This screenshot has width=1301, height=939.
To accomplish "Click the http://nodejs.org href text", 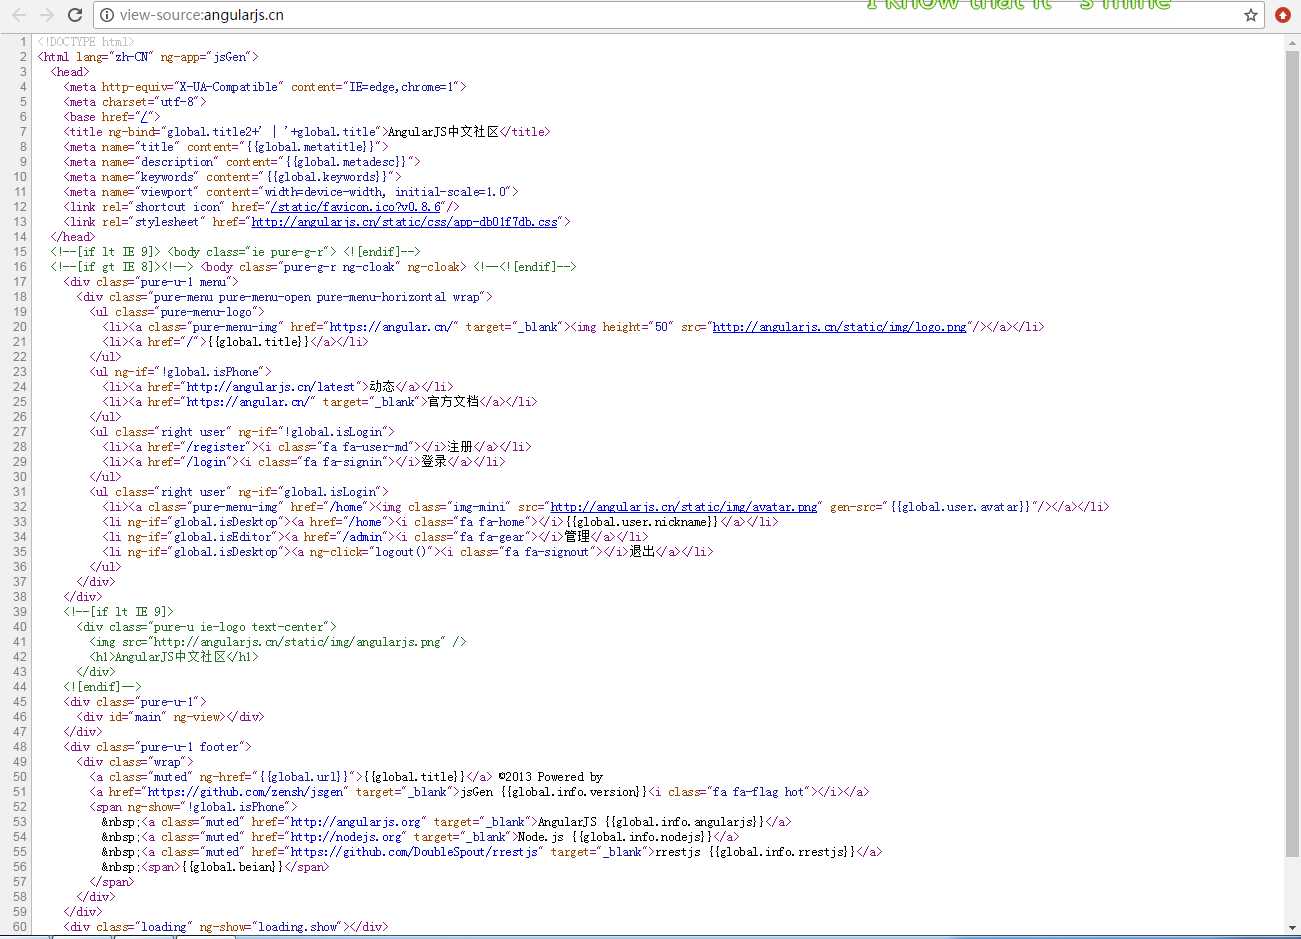I will [x=348, y=837].
